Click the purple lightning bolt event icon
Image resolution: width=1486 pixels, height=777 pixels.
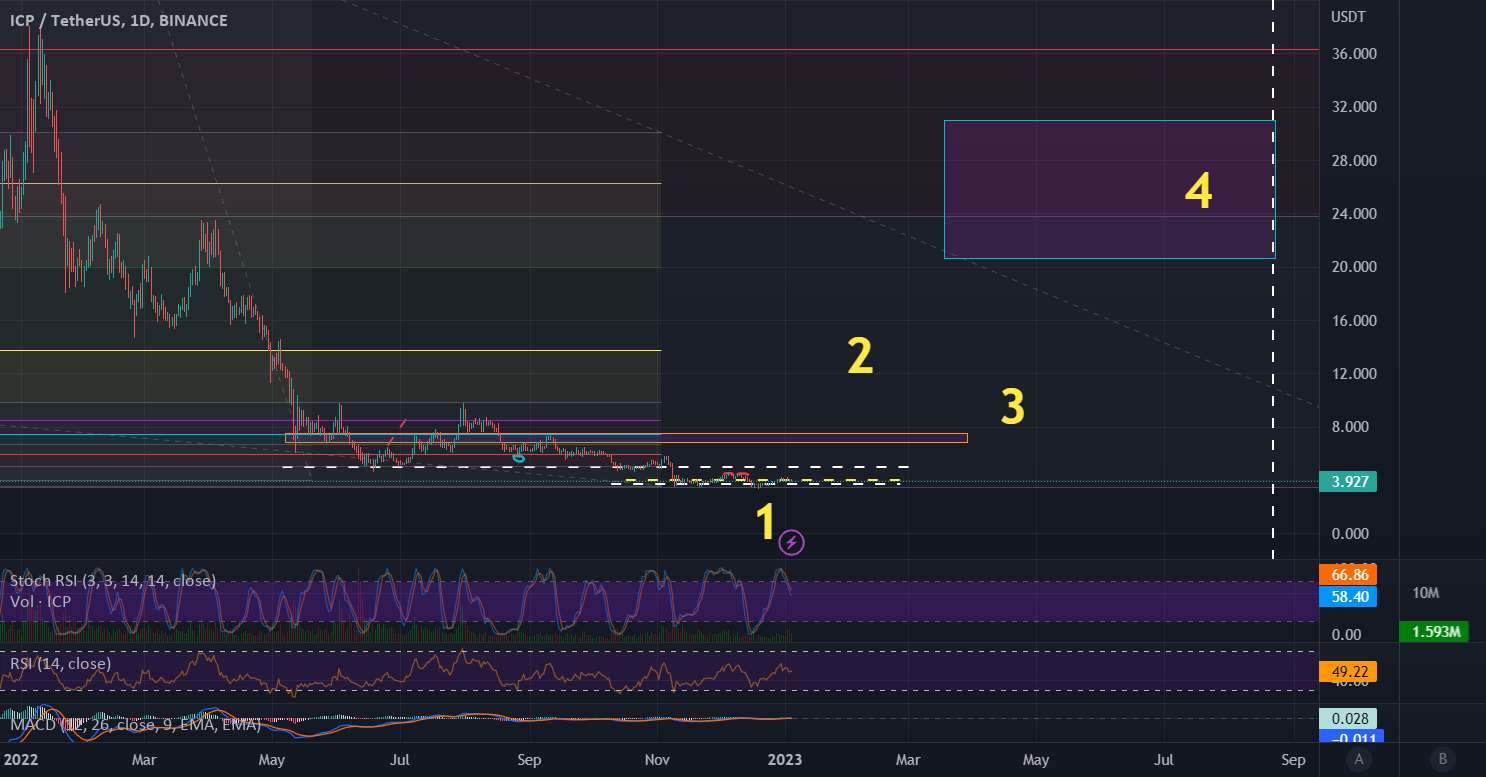(x=792, y=542)
